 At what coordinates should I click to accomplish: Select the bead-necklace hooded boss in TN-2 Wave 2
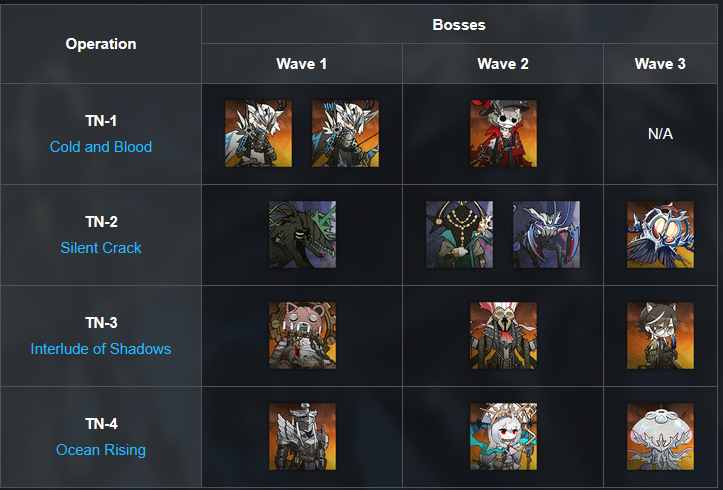(459, 234)
